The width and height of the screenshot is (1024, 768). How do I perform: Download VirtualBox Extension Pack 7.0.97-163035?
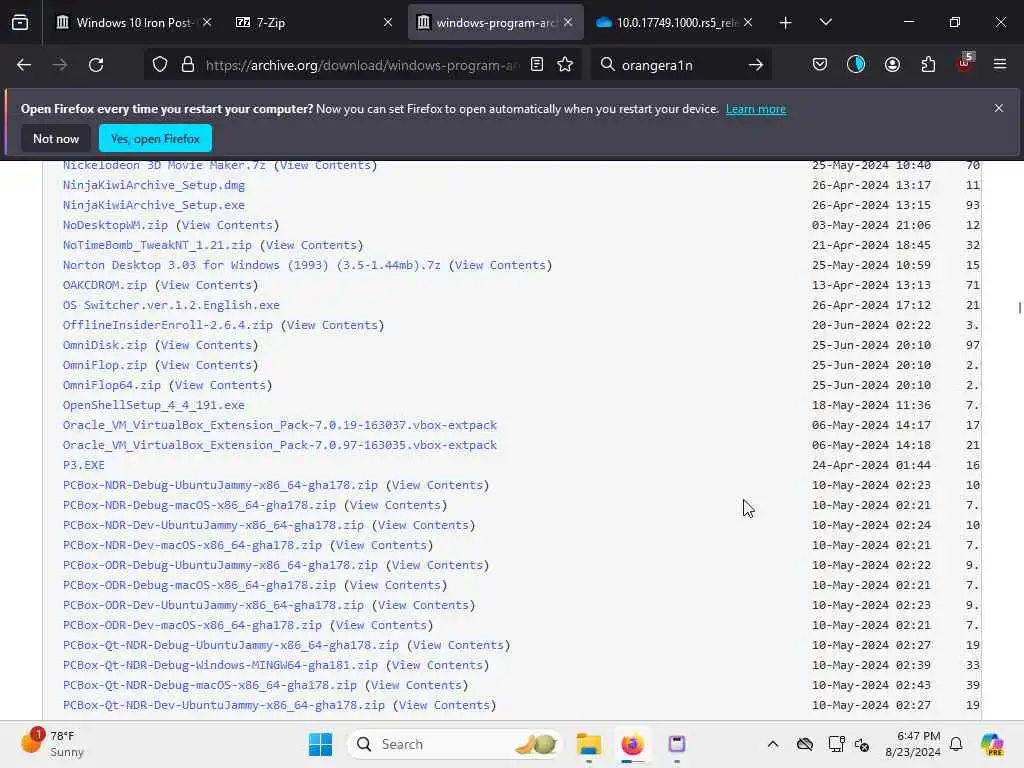[280, 445]
